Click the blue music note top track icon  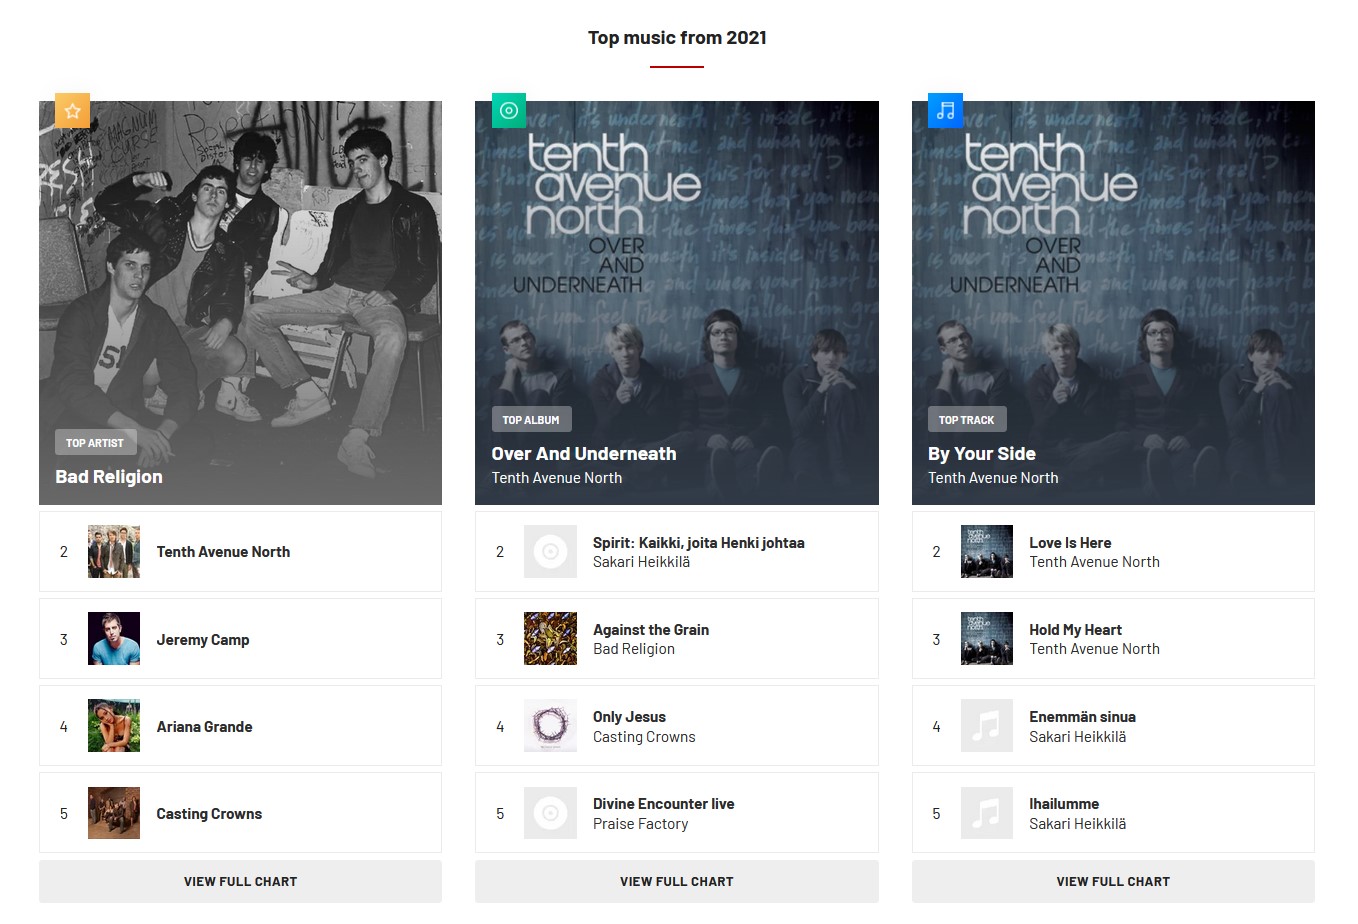point(945,111)
